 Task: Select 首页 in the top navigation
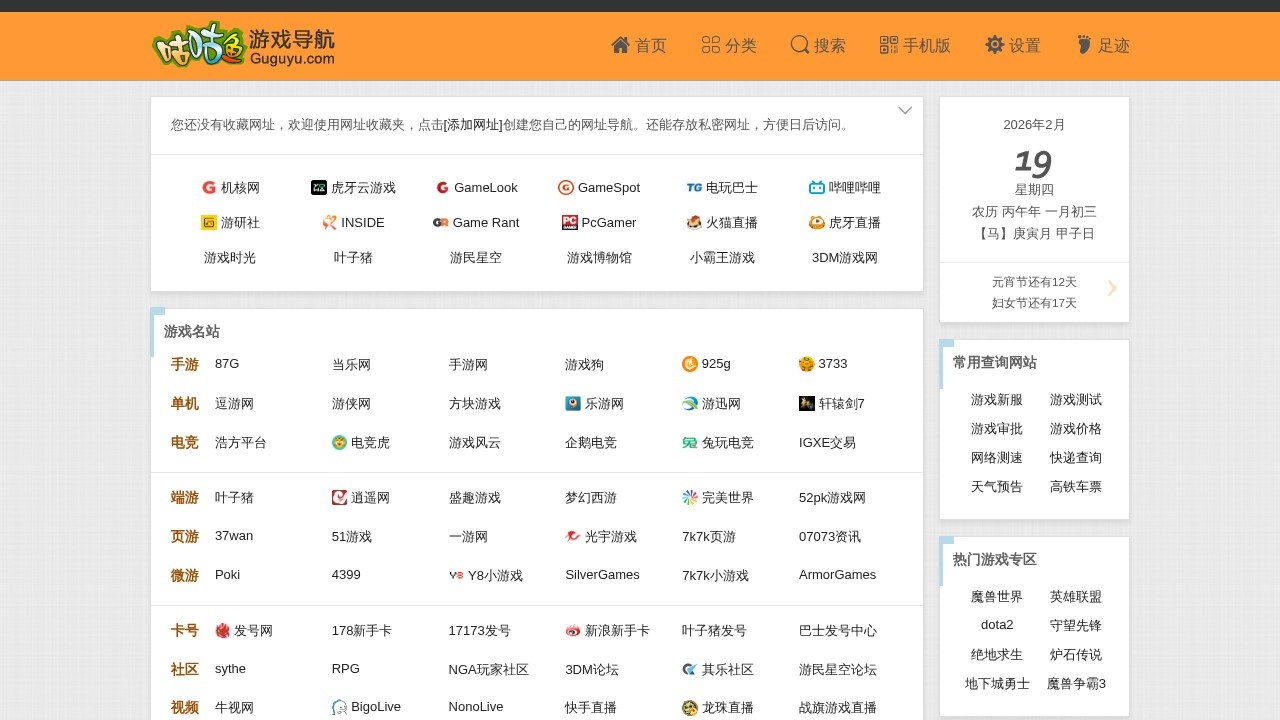coord(650,45)
